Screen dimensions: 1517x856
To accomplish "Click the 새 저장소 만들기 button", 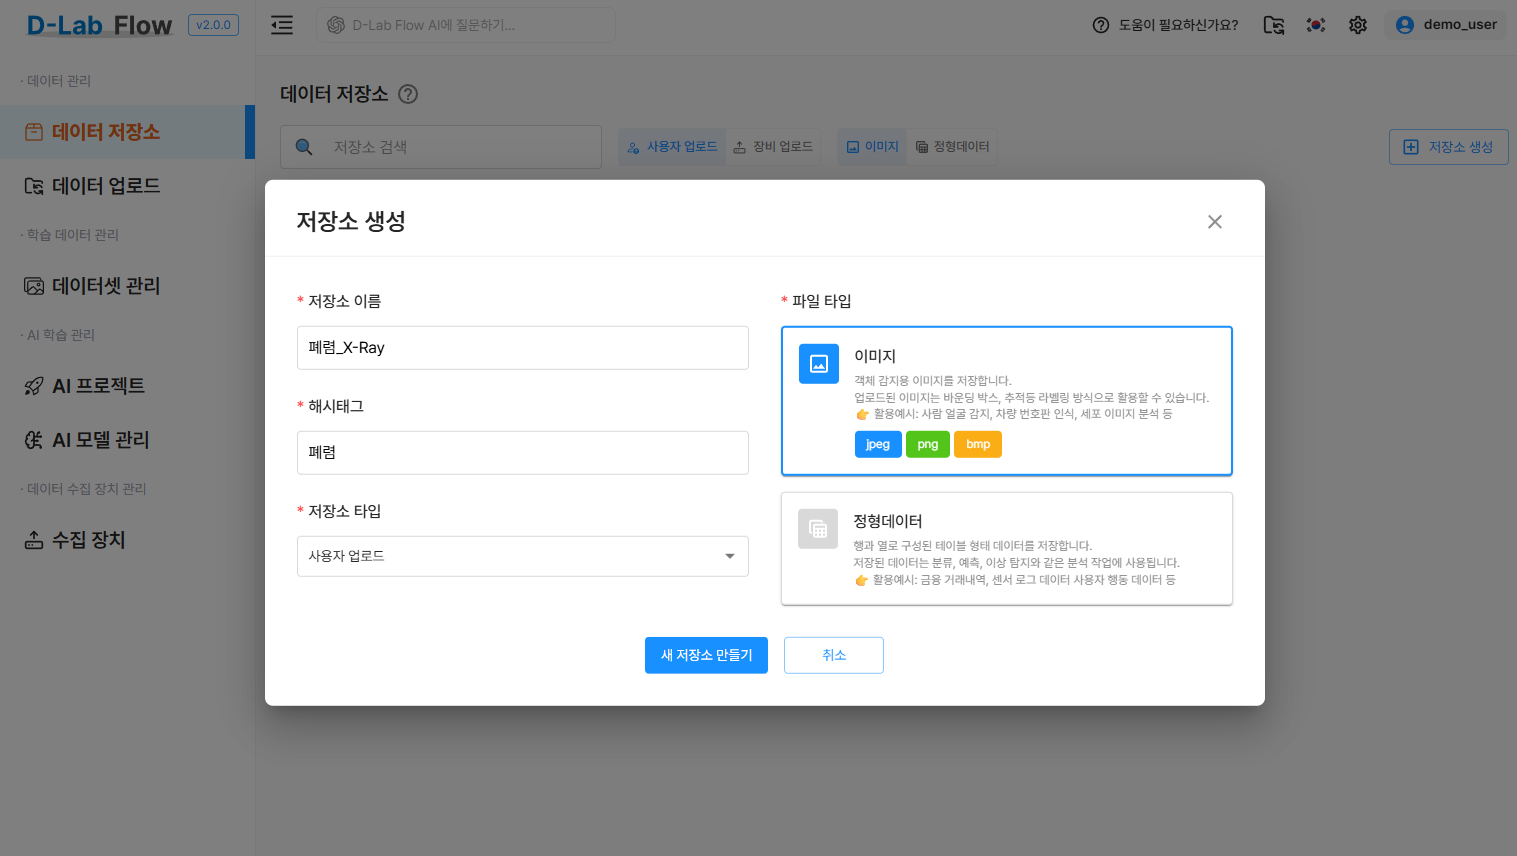I will click(706, 655).
